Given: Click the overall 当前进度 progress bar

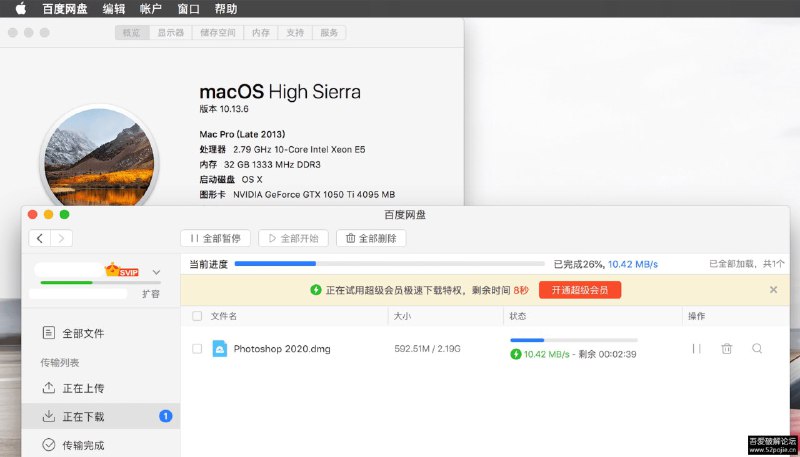Looking at the screenshot, I should click(x=389, y=264).
